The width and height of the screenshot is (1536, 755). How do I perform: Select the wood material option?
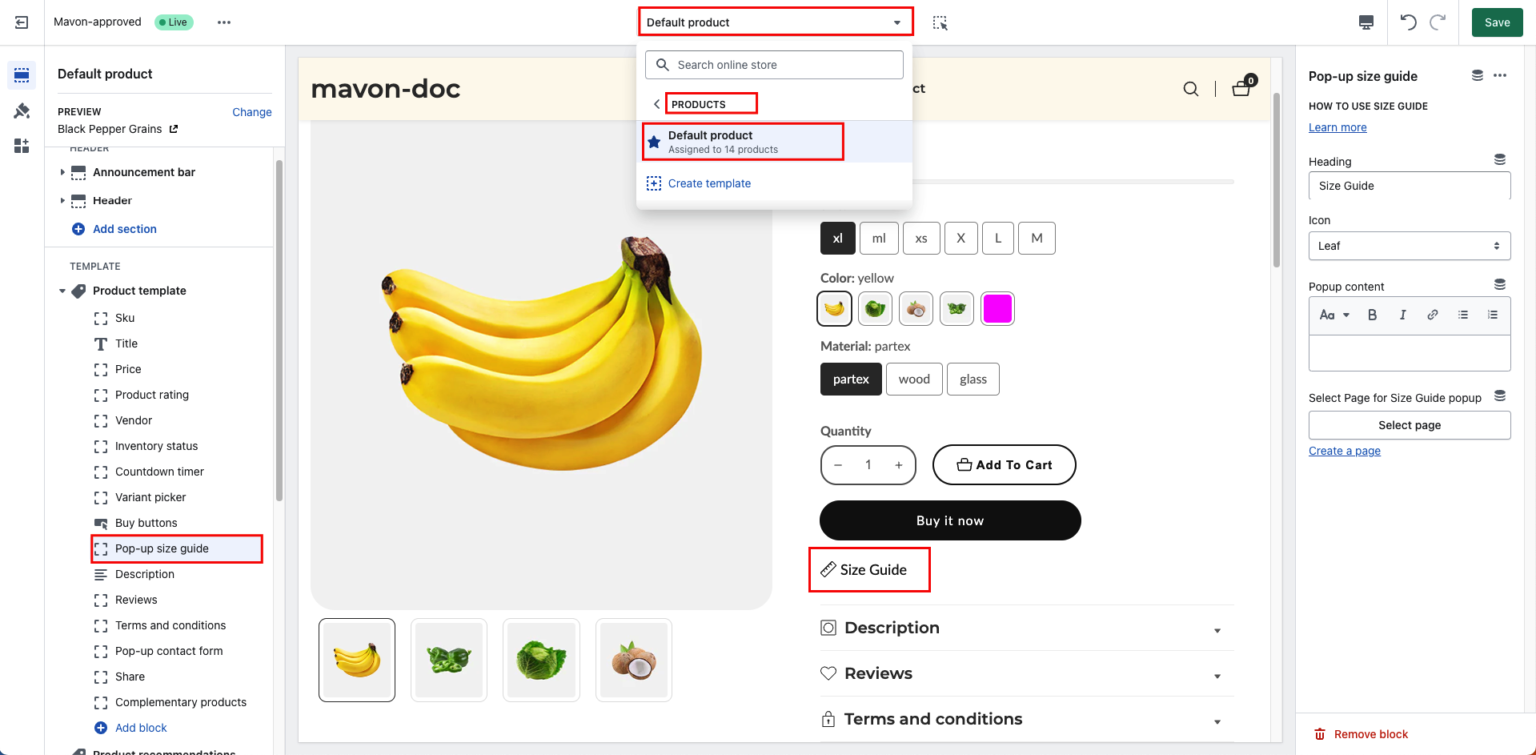point(913,379)
